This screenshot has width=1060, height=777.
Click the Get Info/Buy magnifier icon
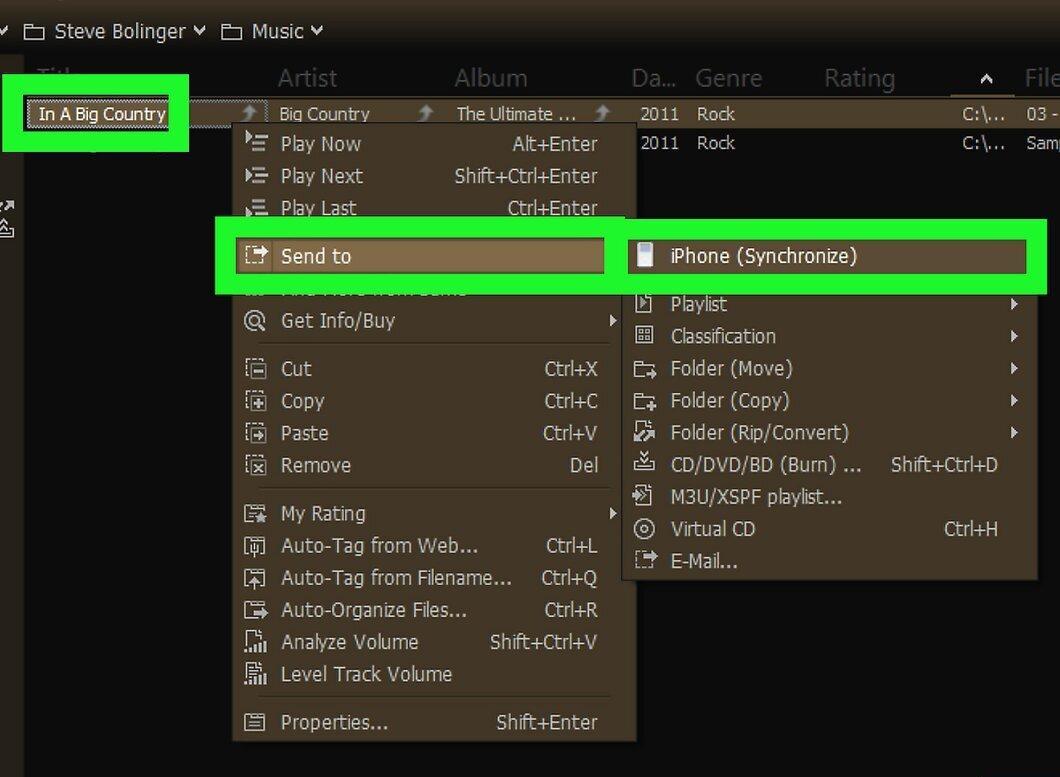click(255, 321)
